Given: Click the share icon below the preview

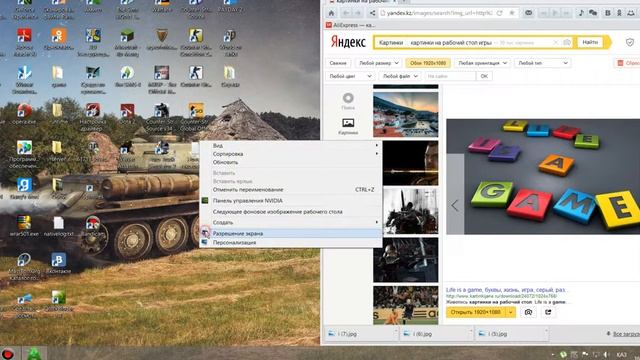Looking at the screenshot, I should [x=548, y=312].
